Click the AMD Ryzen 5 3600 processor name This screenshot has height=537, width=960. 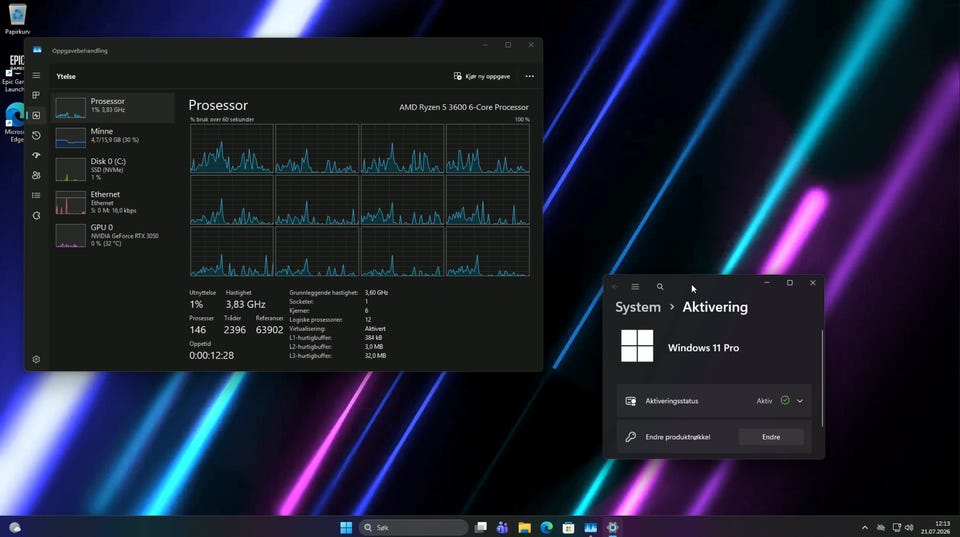(463, 107)
